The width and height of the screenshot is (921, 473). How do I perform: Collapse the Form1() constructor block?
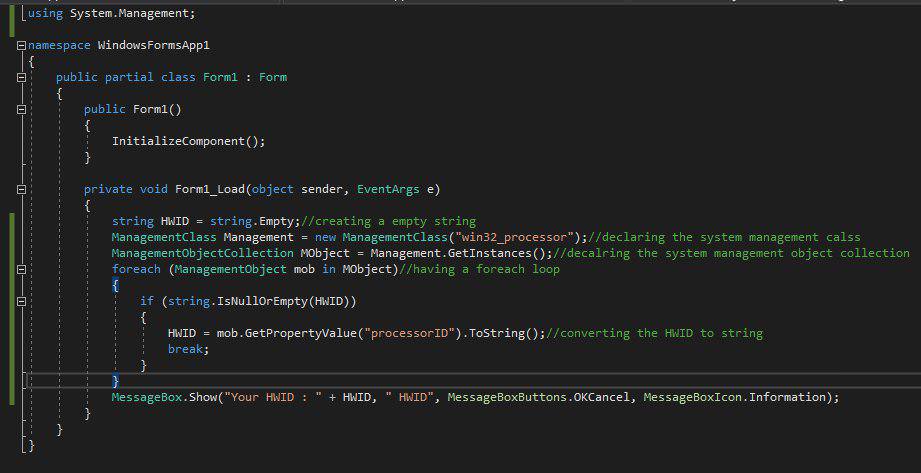pos(21,110)
